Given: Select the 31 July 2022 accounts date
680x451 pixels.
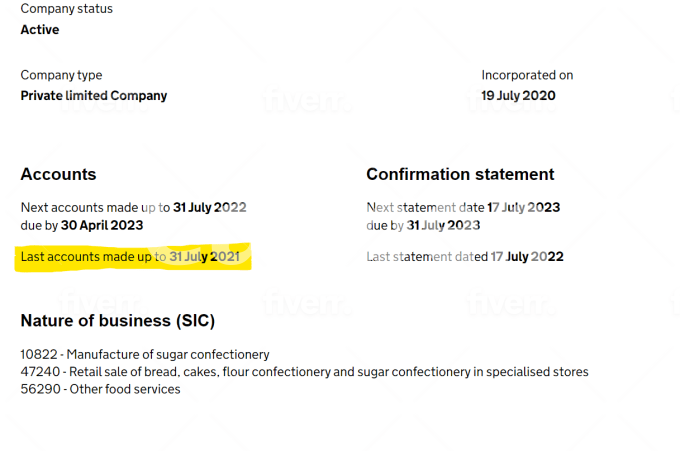Looking at the screenshot, I should tap(209, 208).
